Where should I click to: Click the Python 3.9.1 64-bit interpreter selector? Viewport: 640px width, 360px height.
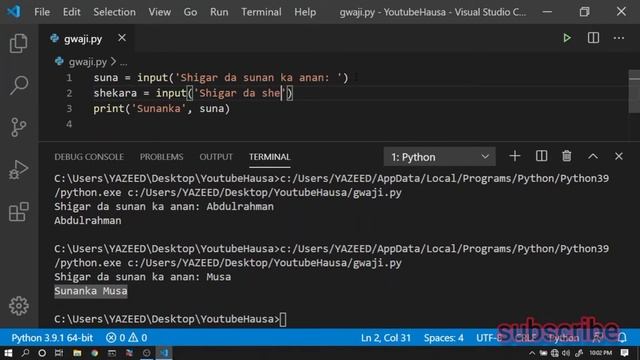(x=52, y=338)
